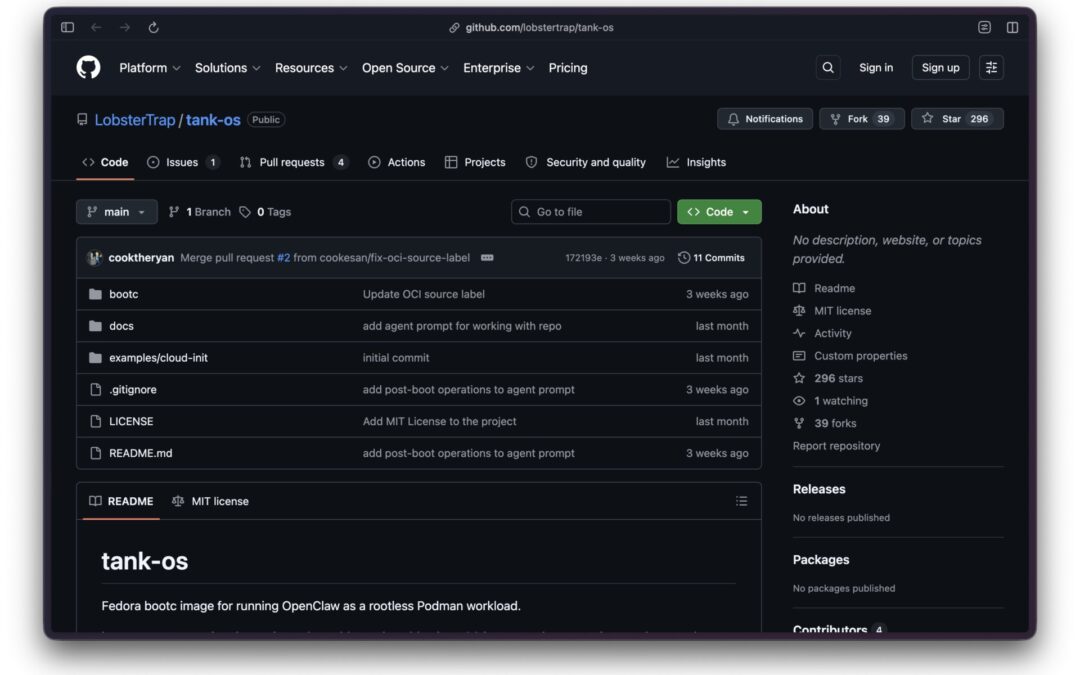
Task: Open the cooktheryan avatar thumbnail
Action: pyautogui.click(x=94, y=258)
